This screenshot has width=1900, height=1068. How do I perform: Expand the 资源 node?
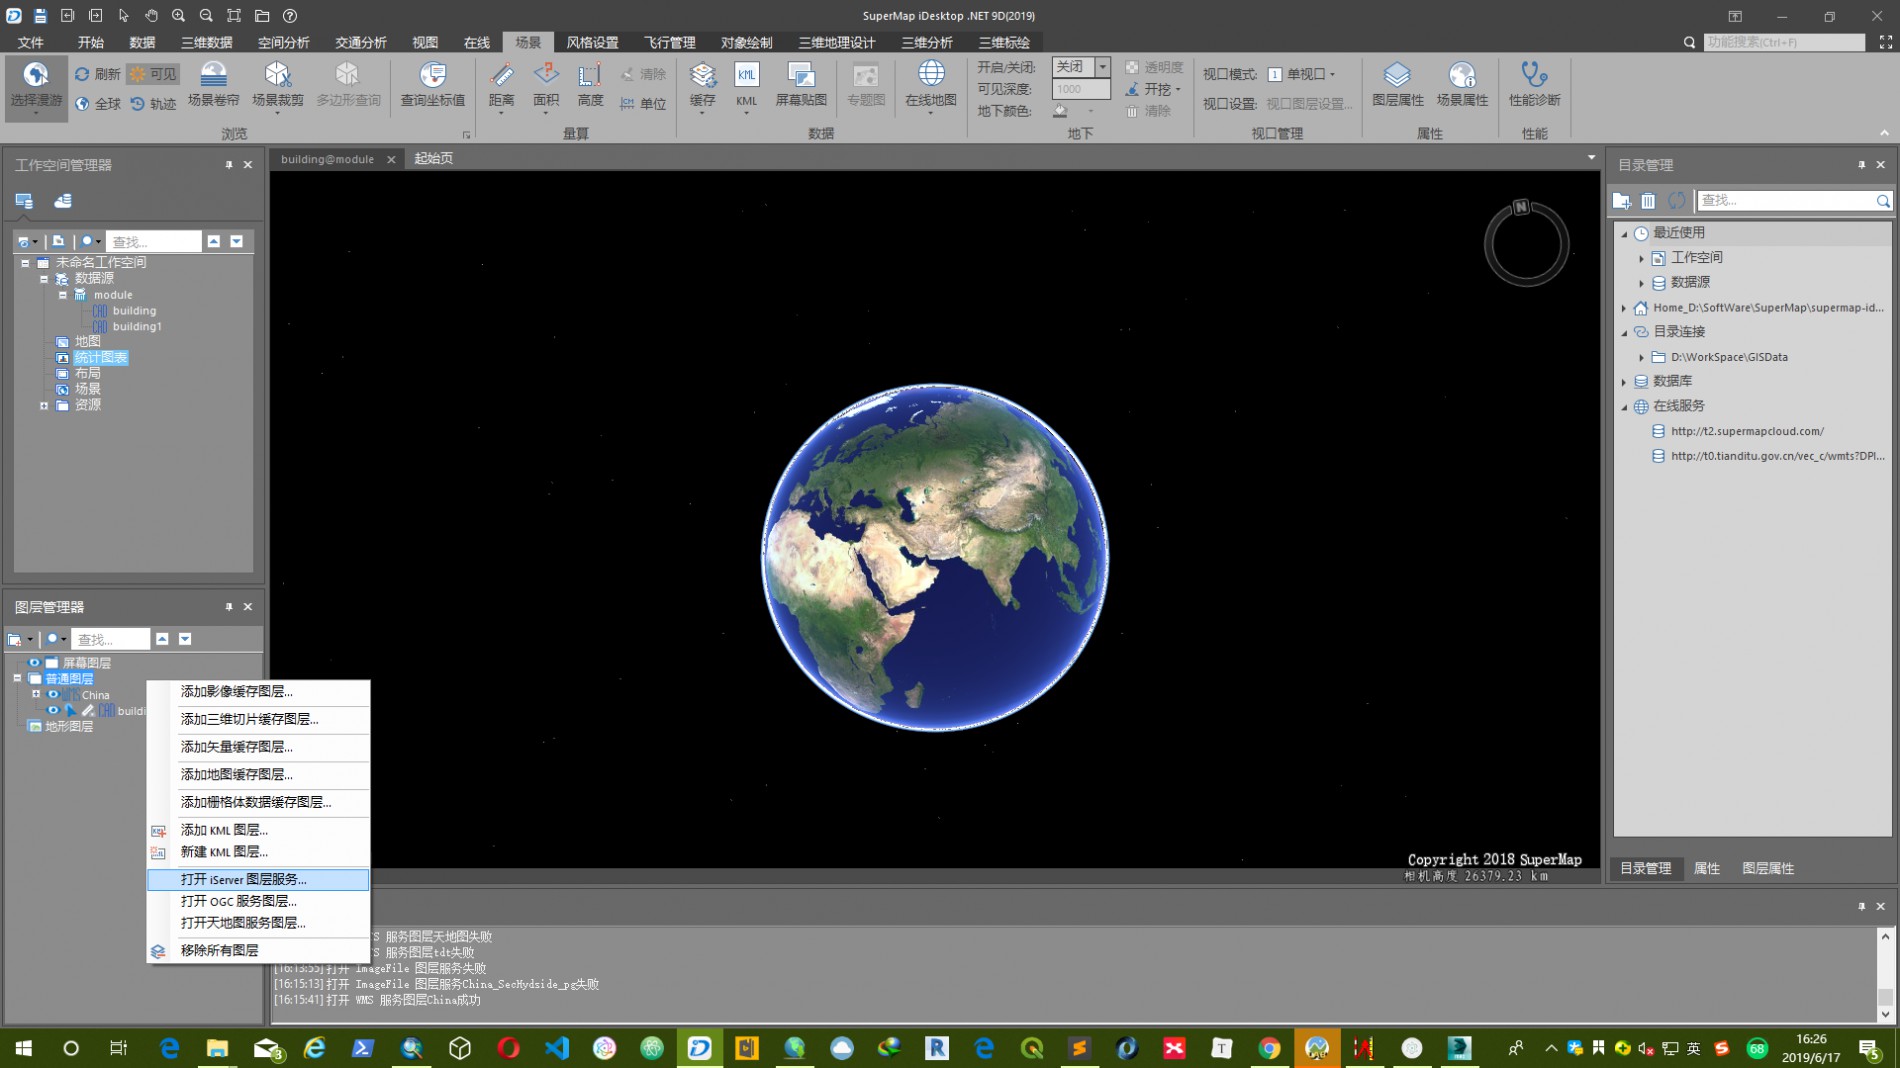44,405
